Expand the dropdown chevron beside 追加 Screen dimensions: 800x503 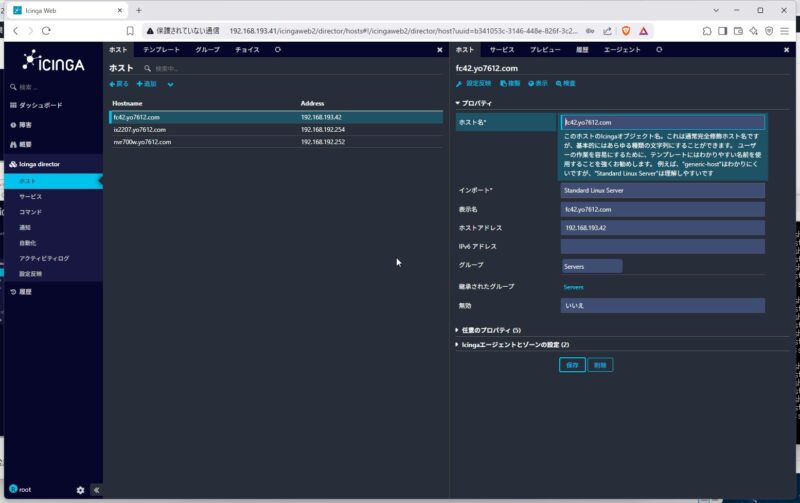click(x=170, y=85)
